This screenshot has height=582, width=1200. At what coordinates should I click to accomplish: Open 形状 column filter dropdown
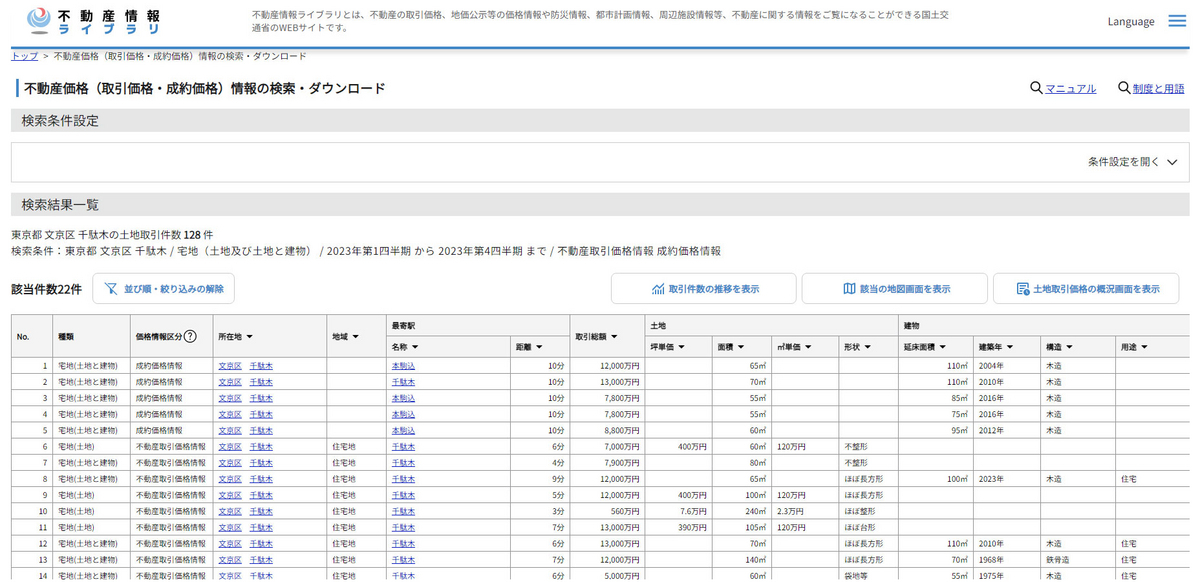(866, 347)
